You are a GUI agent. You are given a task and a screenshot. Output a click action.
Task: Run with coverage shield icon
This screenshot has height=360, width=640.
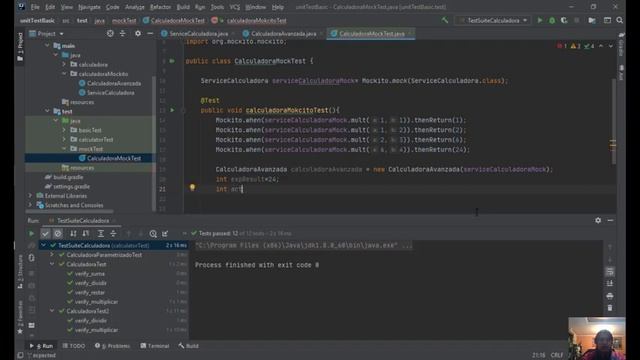coord(564,20)
